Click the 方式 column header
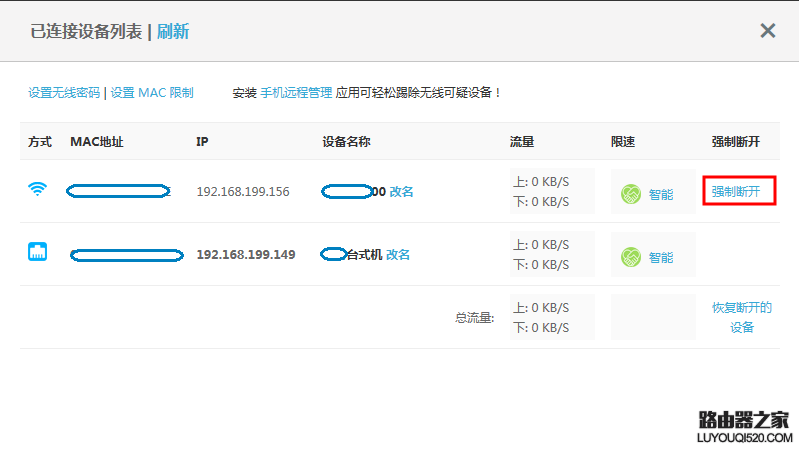 pos(40,142)
